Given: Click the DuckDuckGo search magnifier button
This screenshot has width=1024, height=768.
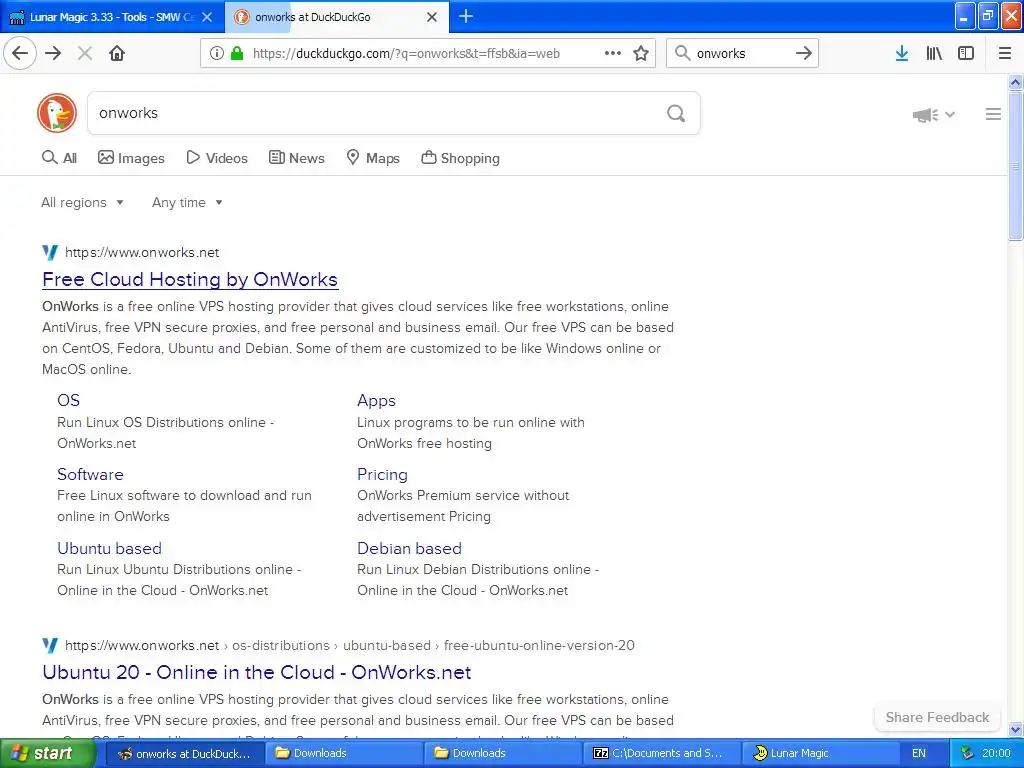Looking at the screenshot, I should [x=676, y=113].
